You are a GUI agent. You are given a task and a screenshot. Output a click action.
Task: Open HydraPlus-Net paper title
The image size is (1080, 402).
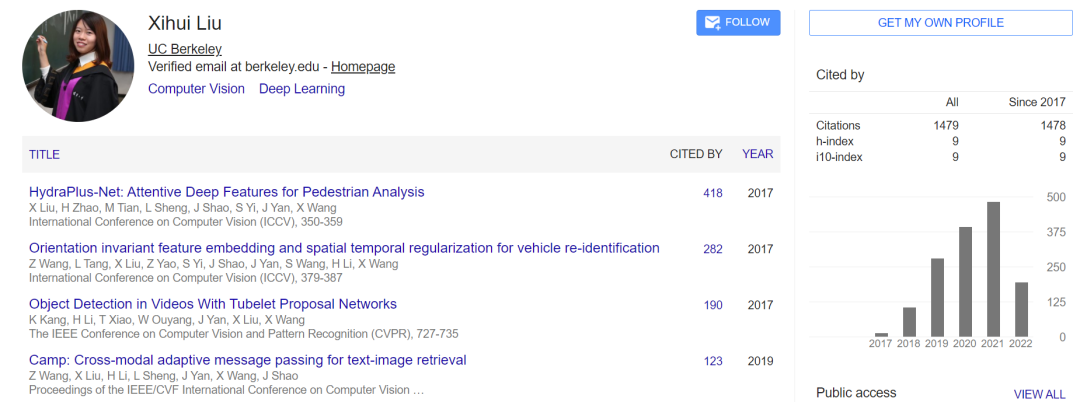(x=227, y=192)
